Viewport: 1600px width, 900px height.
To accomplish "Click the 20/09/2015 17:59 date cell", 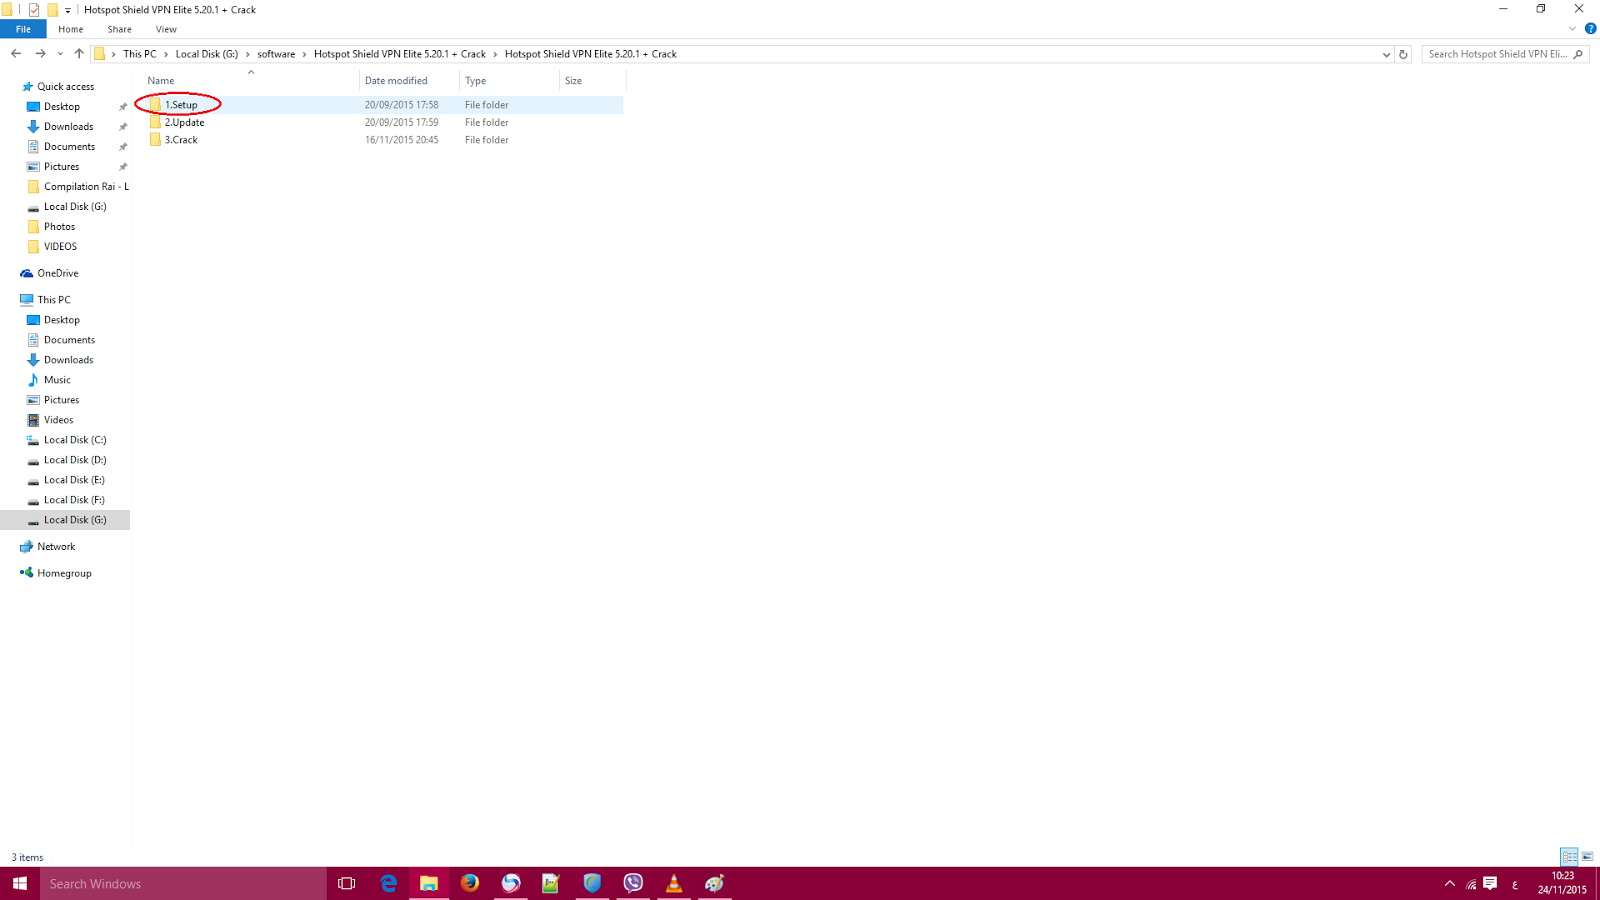I will [x=401, y=123].
